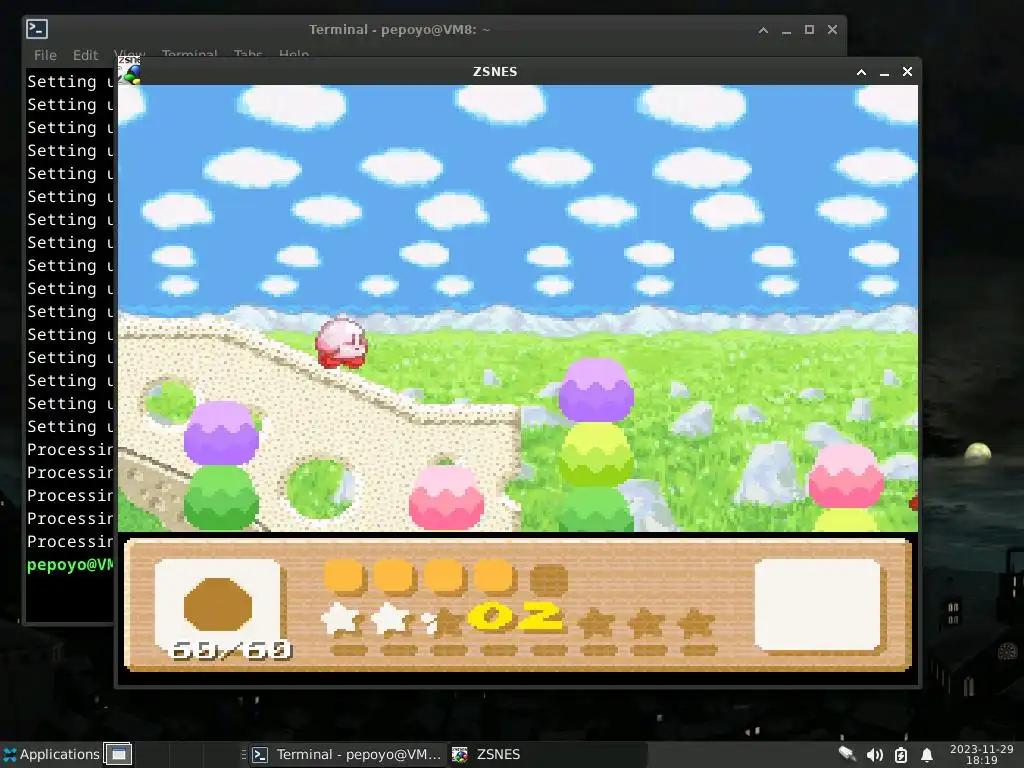Click the Terminal window icon in its title bar
Image resolution: width=1024 pixels, height=768 pixels.
[x=37, y=29]
